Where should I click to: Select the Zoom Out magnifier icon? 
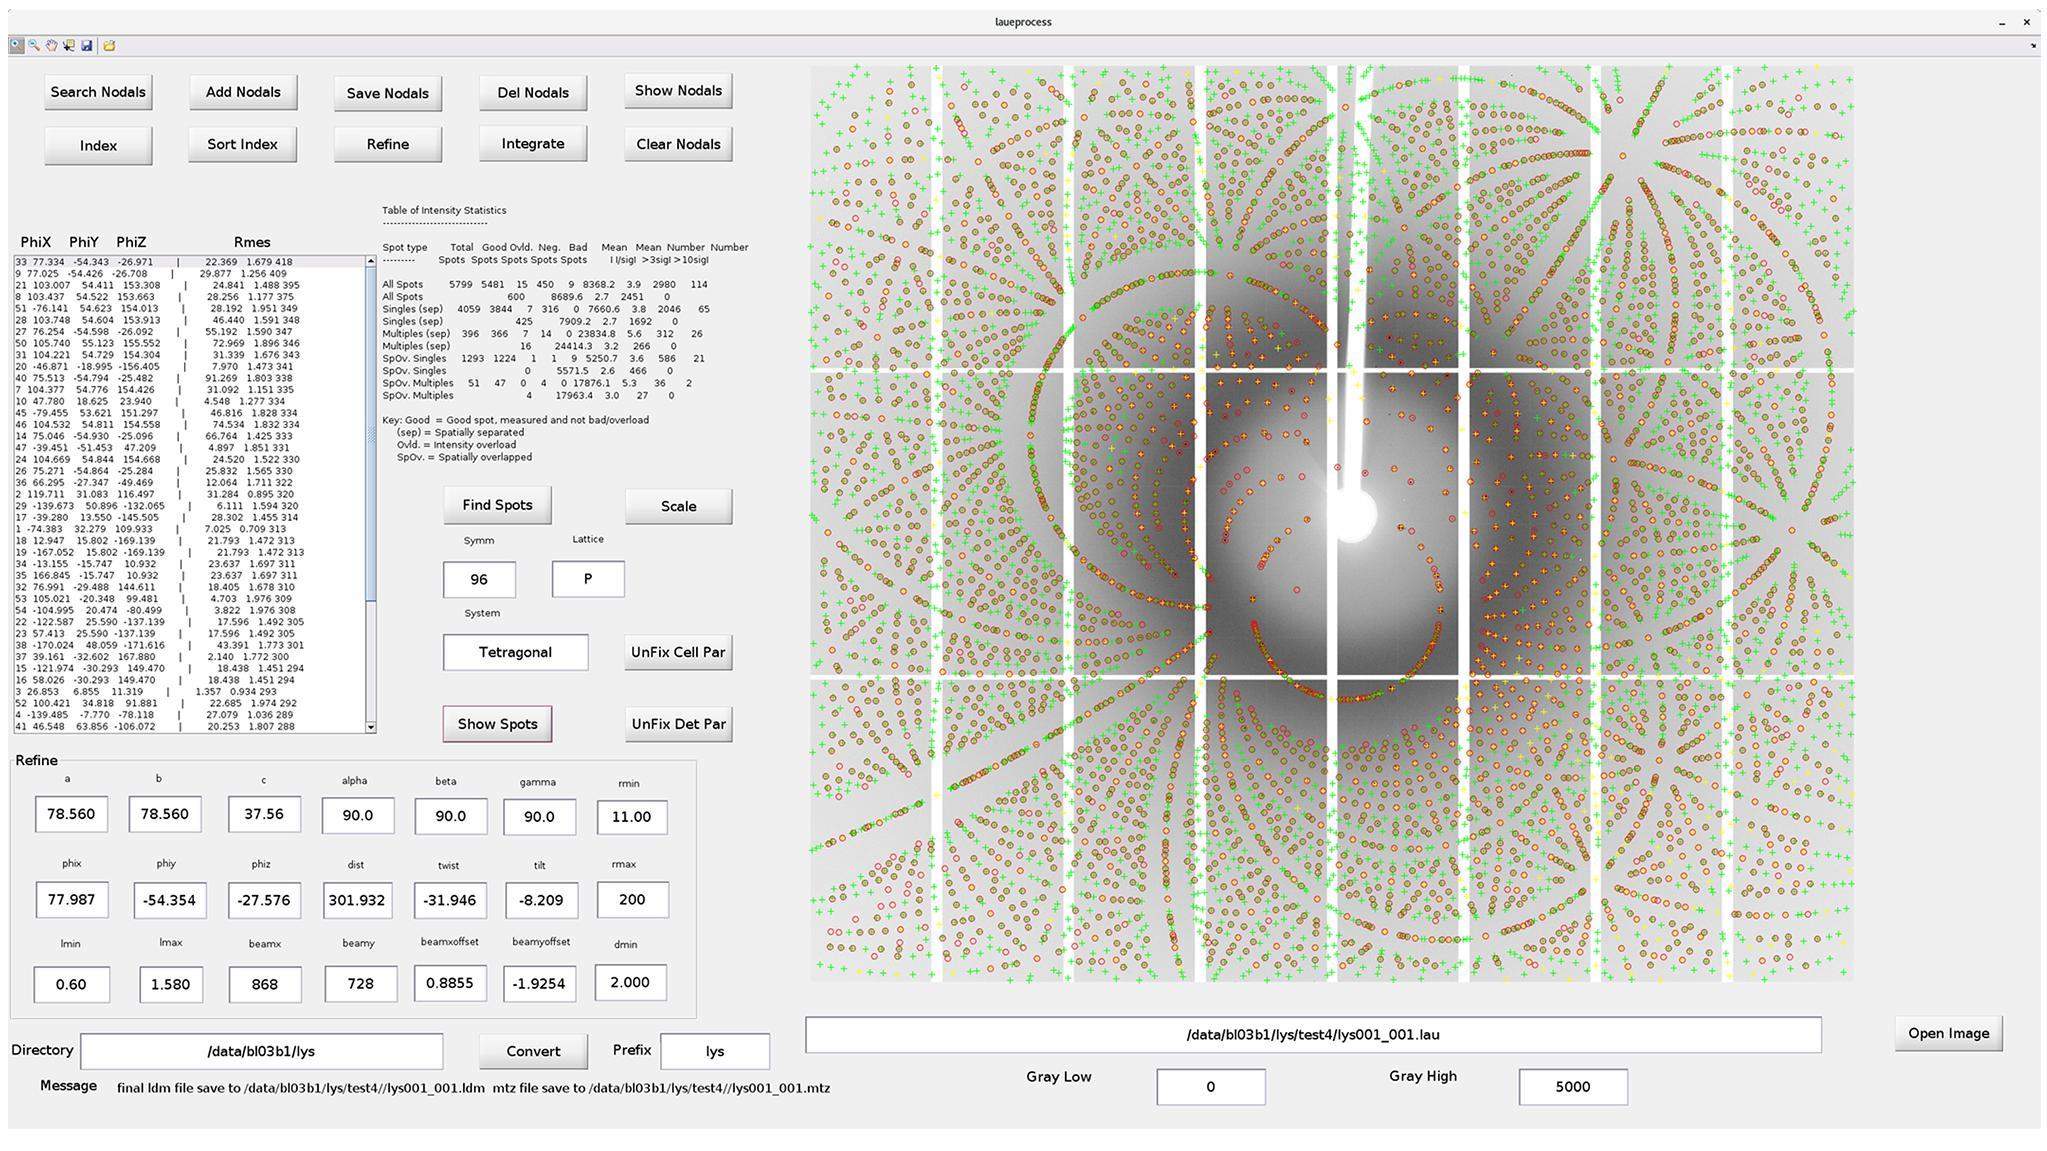coord(34,45)
